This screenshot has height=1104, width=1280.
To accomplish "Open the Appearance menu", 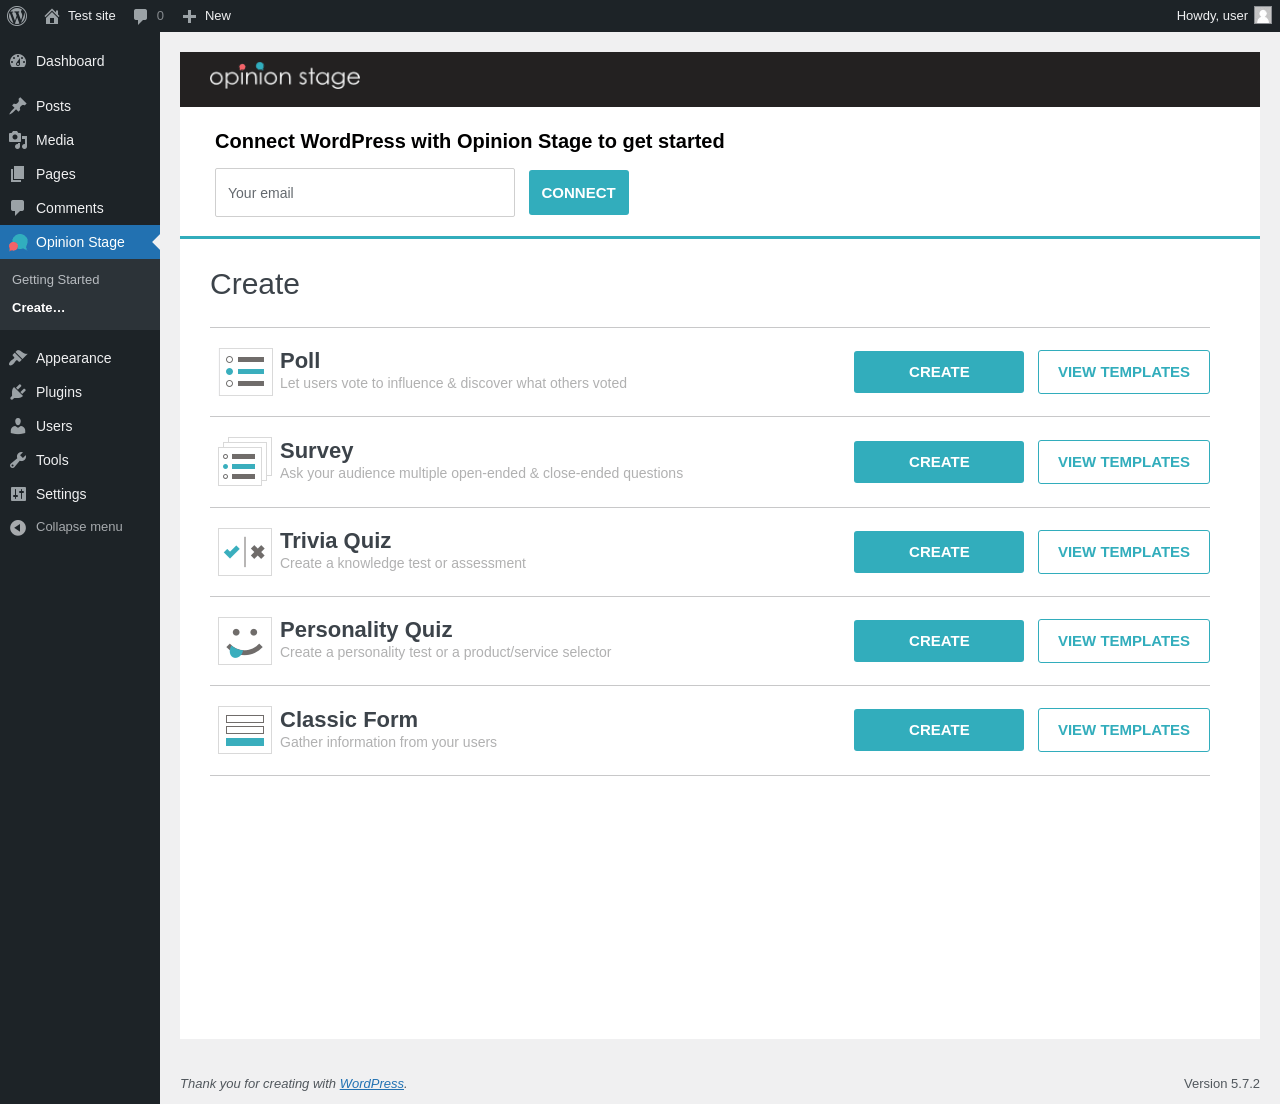I will click(x=80, y=358).
